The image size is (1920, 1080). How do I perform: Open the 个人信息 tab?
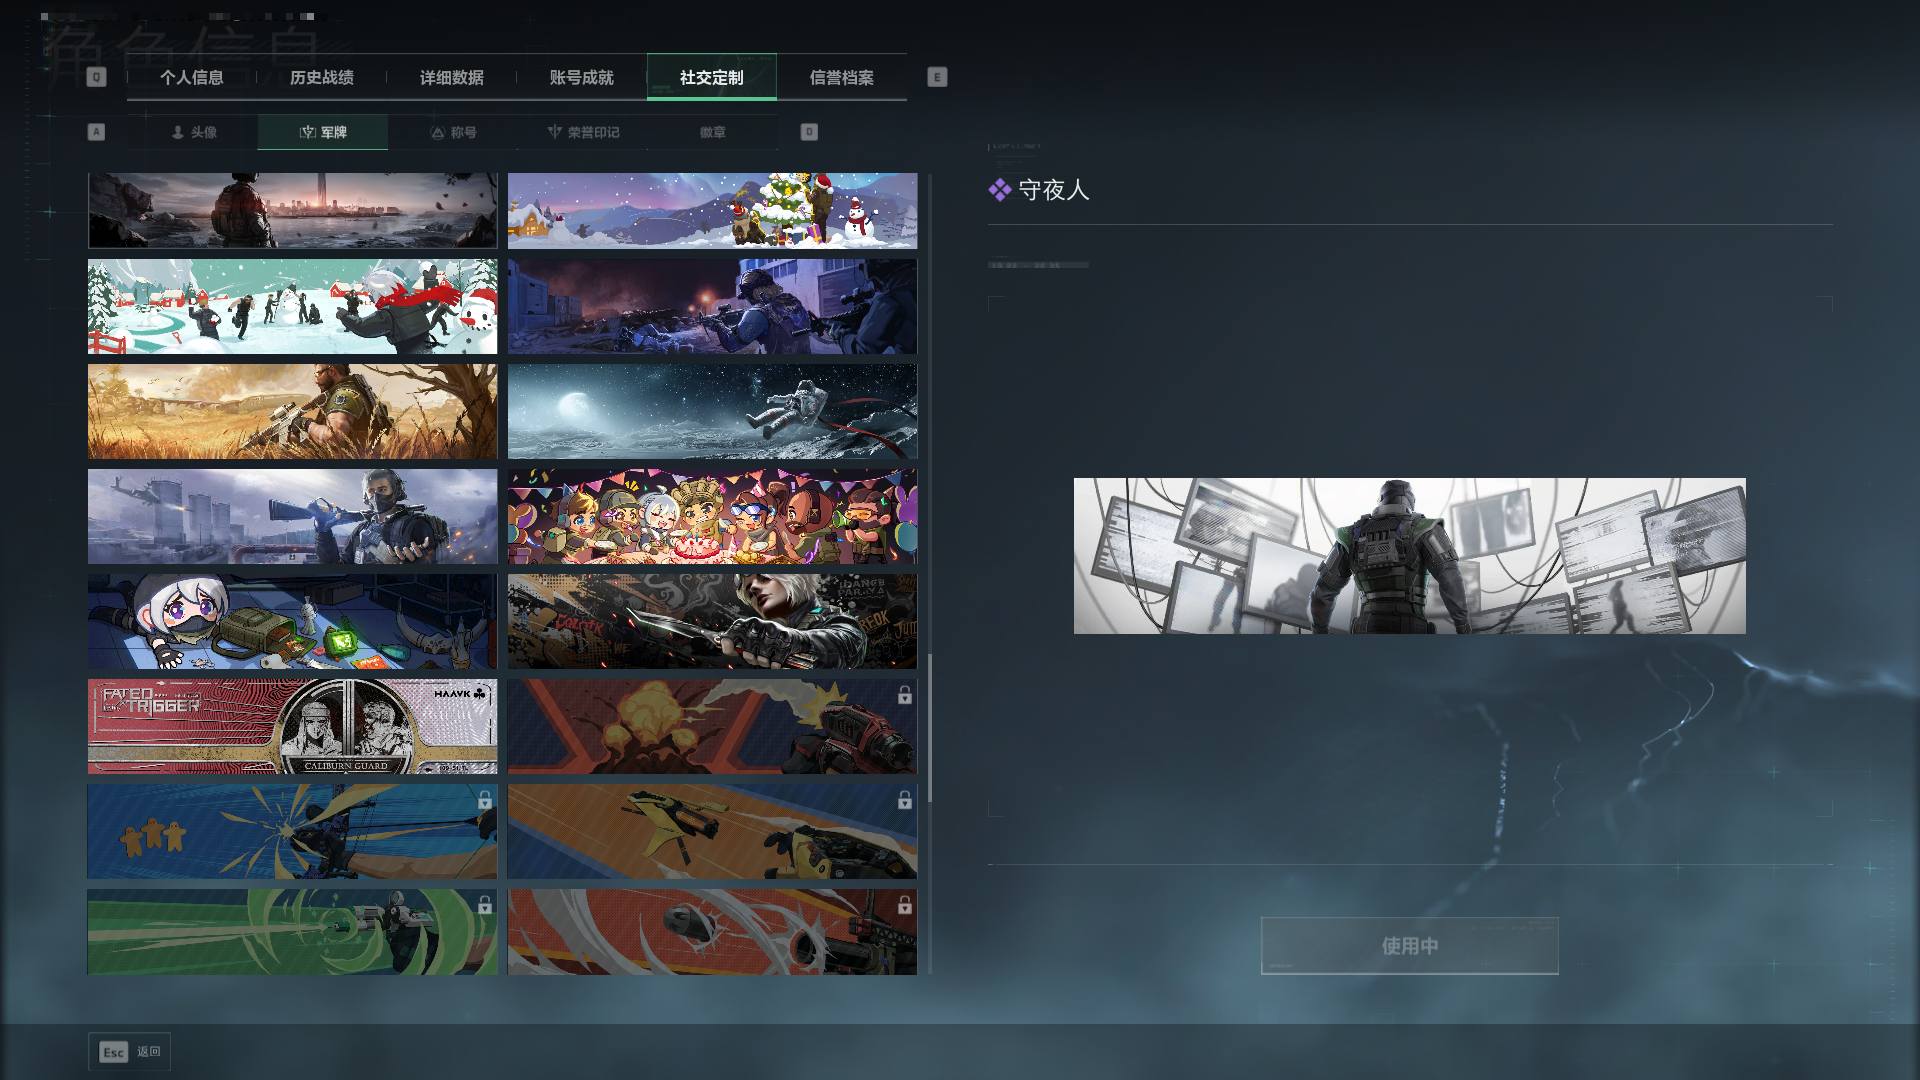(192, 77)
